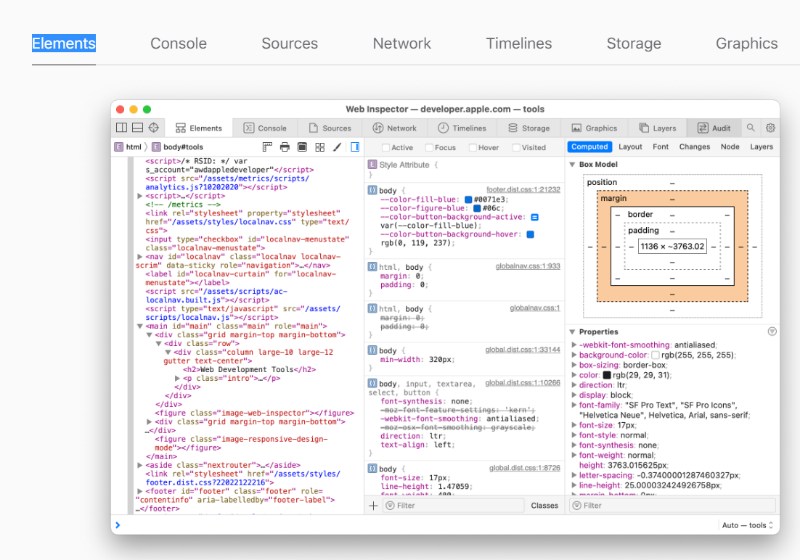800x560 pixels.
Task: Click the print styles printer icon
Action: [285, 147]
